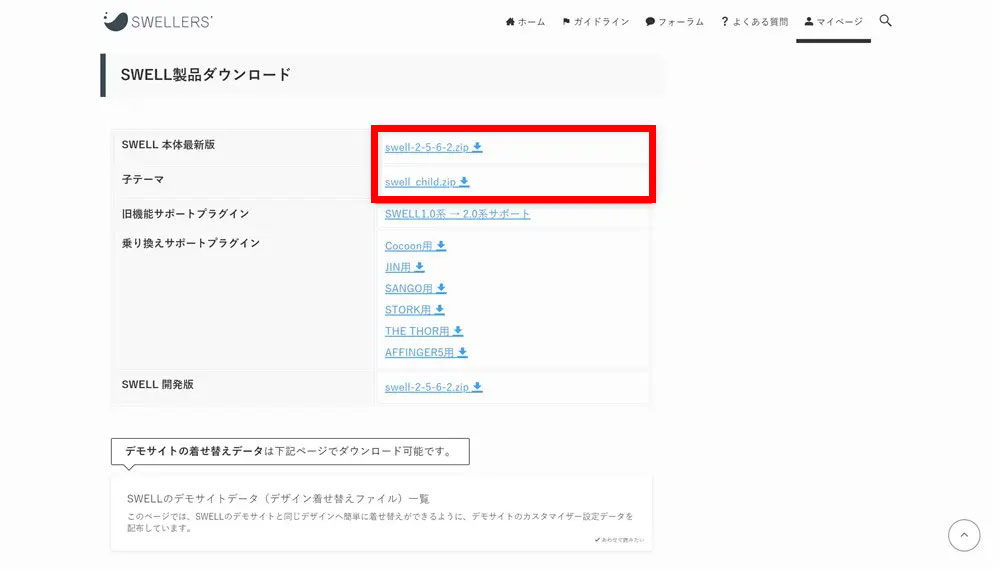Image resolution: width=1000 pixels, height=571 pixels.
Task: Go to ホーム in the navigation
Action: pos(525,22)
